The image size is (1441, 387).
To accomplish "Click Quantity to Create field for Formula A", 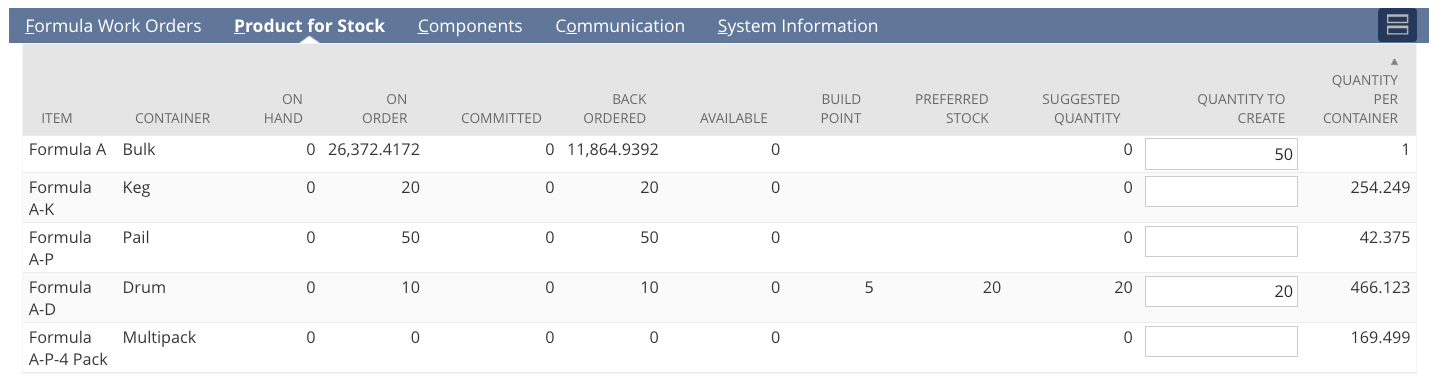I will (x=1221, y=155).
